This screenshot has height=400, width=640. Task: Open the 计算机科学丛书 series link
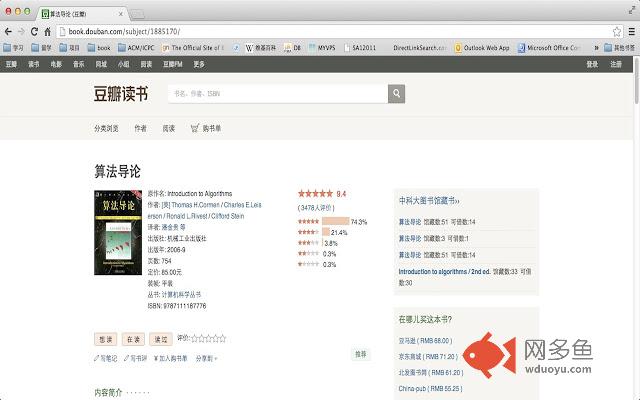pos(181,295)
